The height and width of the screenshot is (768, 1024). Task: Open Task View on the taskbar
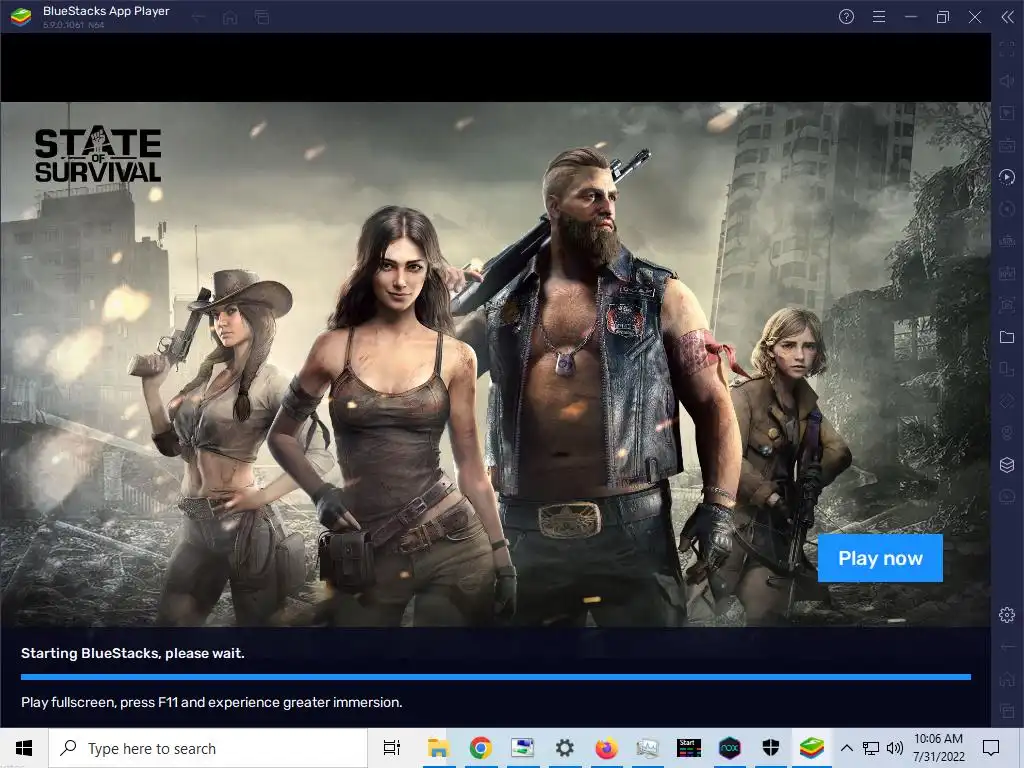click(391, 748)
